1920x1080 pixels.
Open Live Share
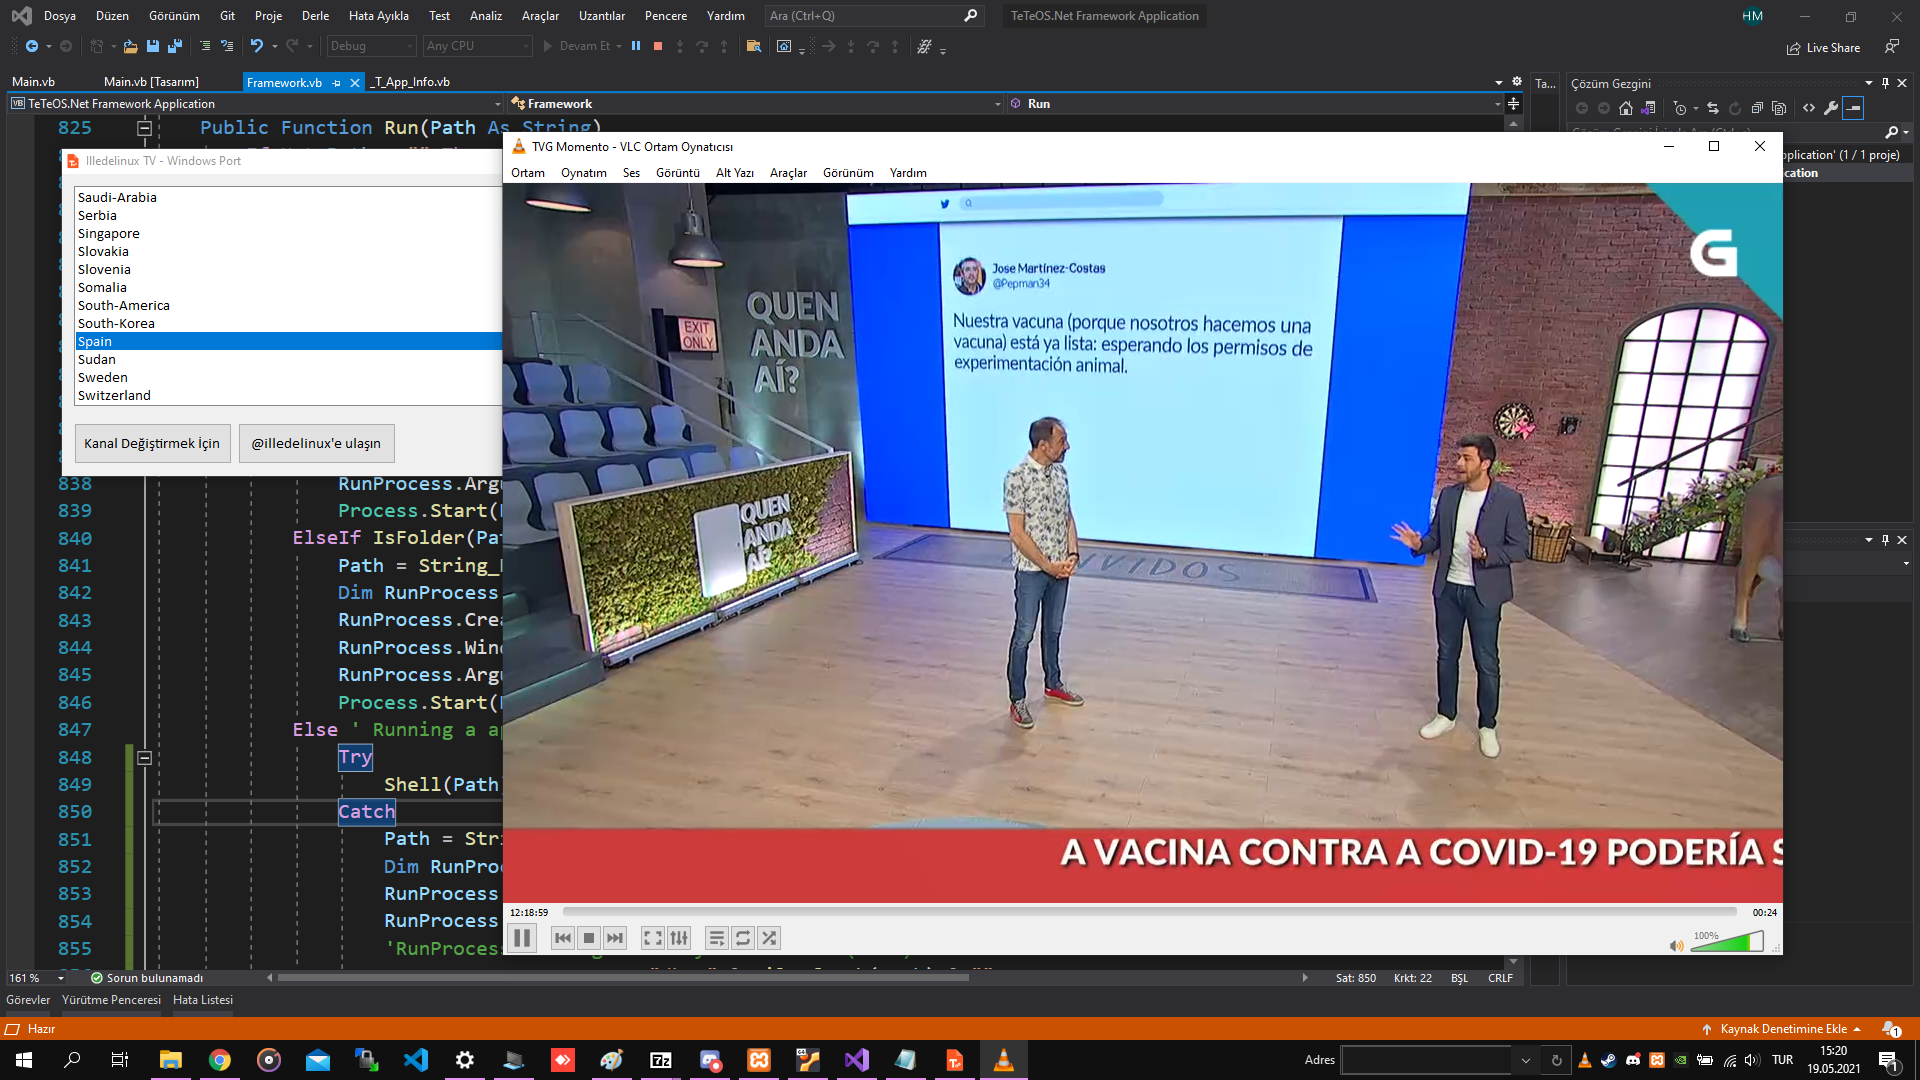coord(1823,48)
